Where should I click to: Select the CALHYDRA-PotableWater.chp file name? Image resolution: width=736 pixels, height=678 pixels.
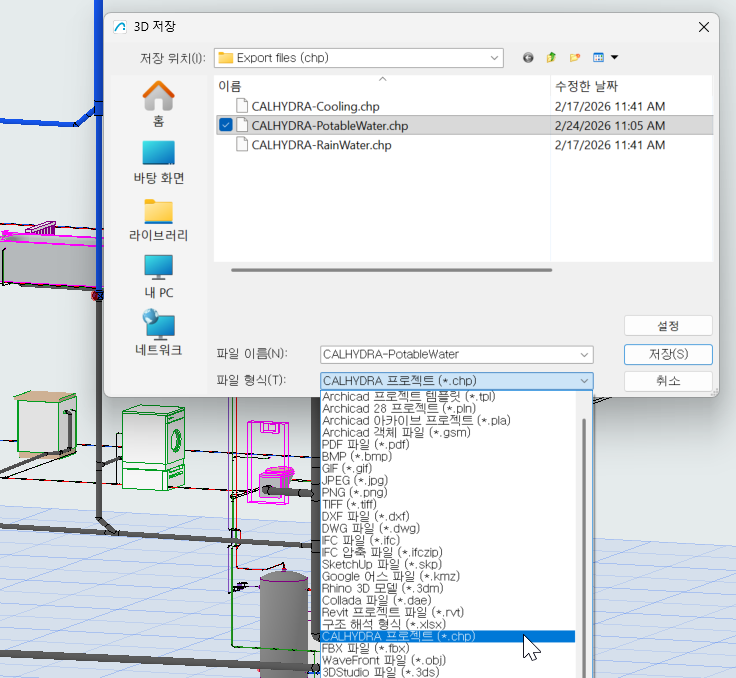[330, 126]
